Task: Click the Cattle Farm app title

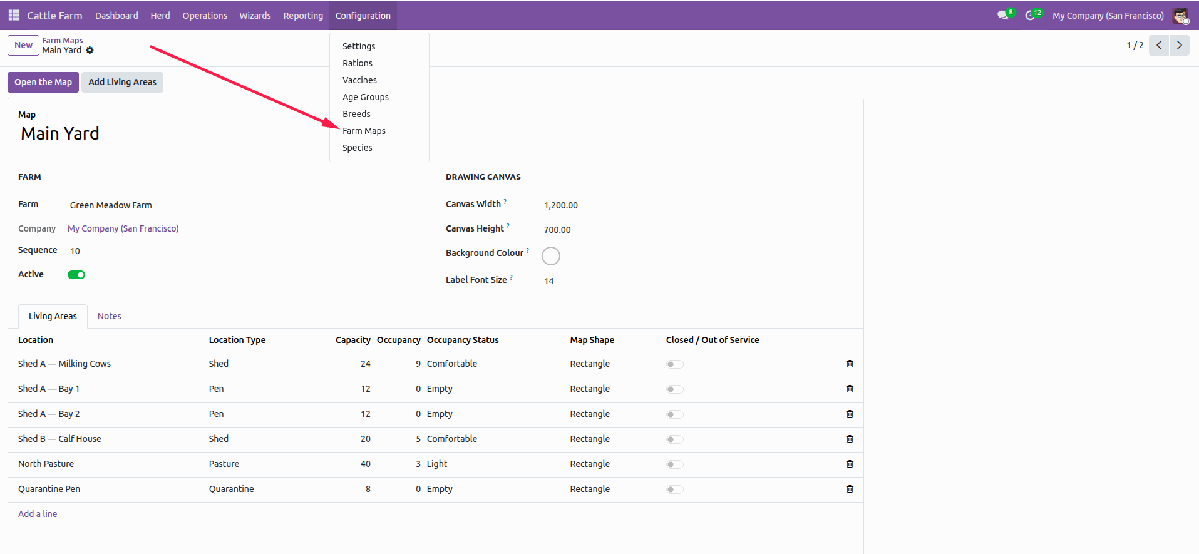Action: pos(55,15)
